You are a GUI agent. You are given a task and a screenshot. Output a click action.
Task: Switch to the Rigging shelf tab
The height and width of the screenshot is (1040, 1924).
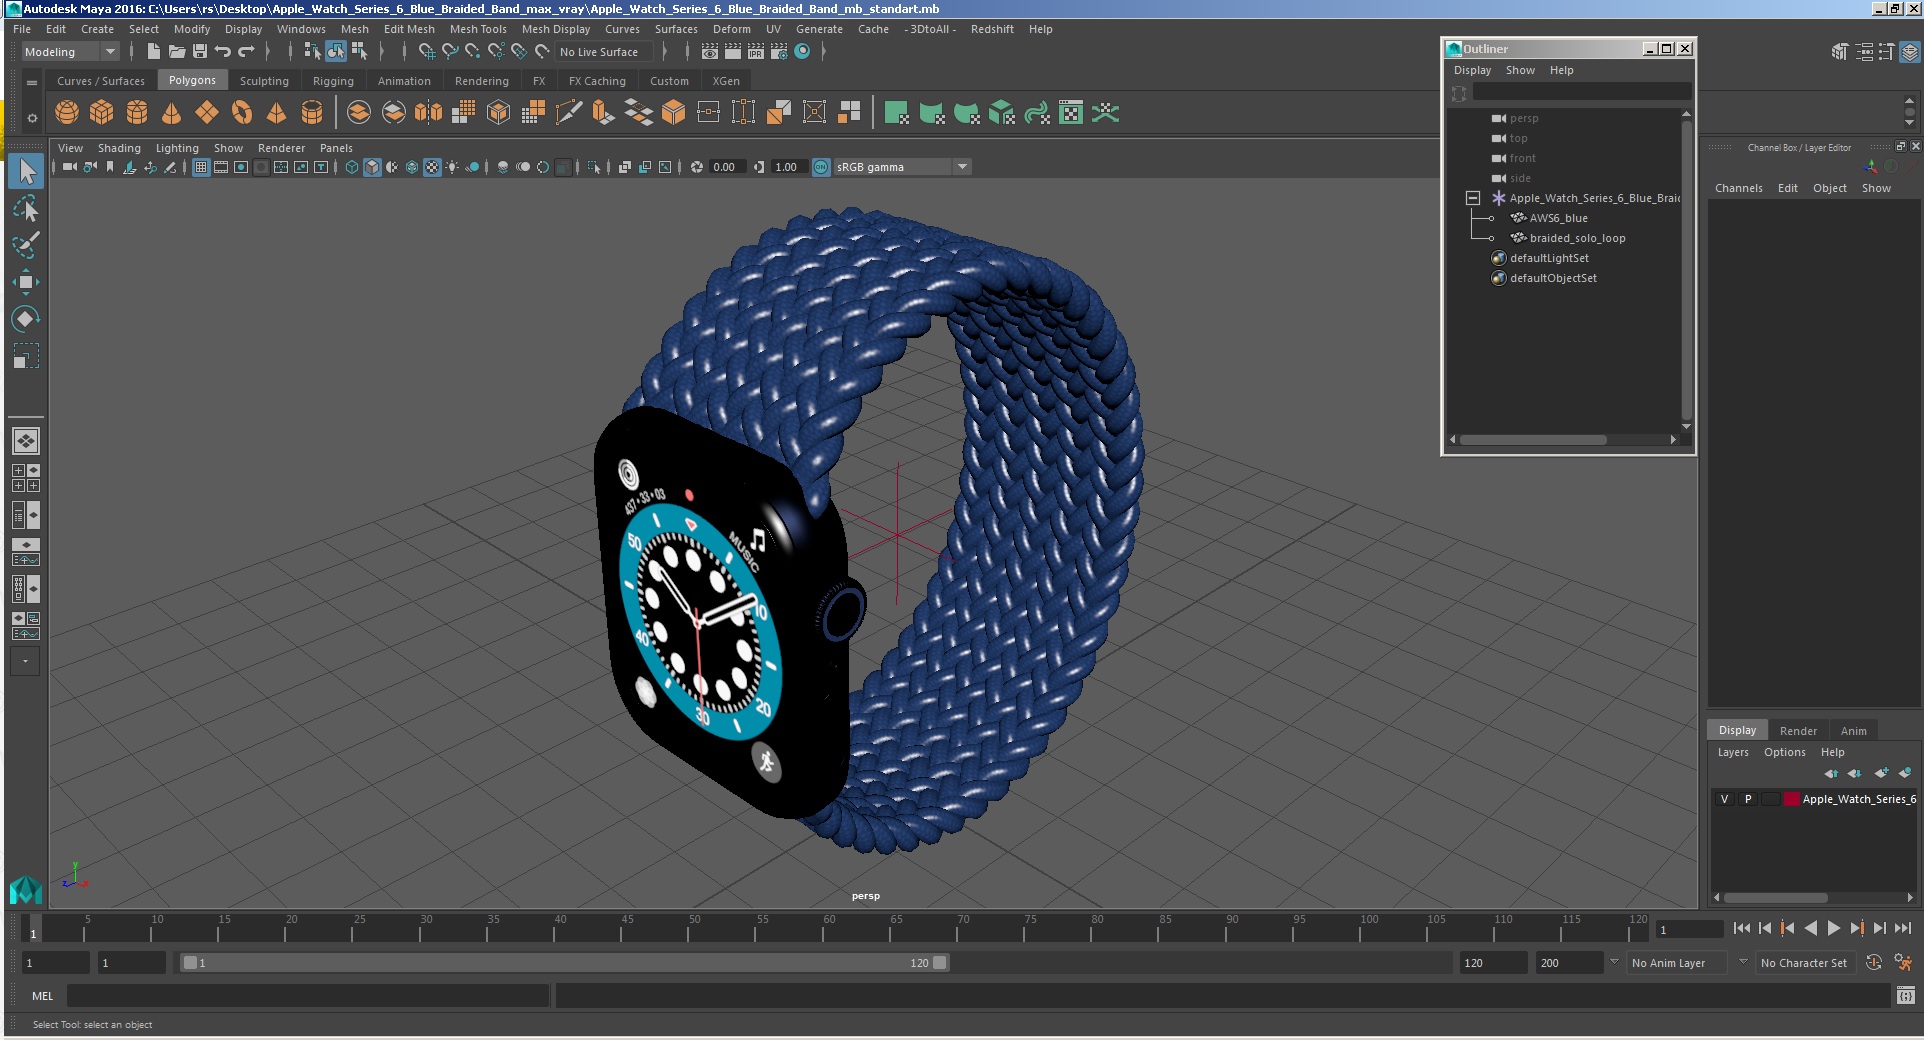tap(333, 81)
